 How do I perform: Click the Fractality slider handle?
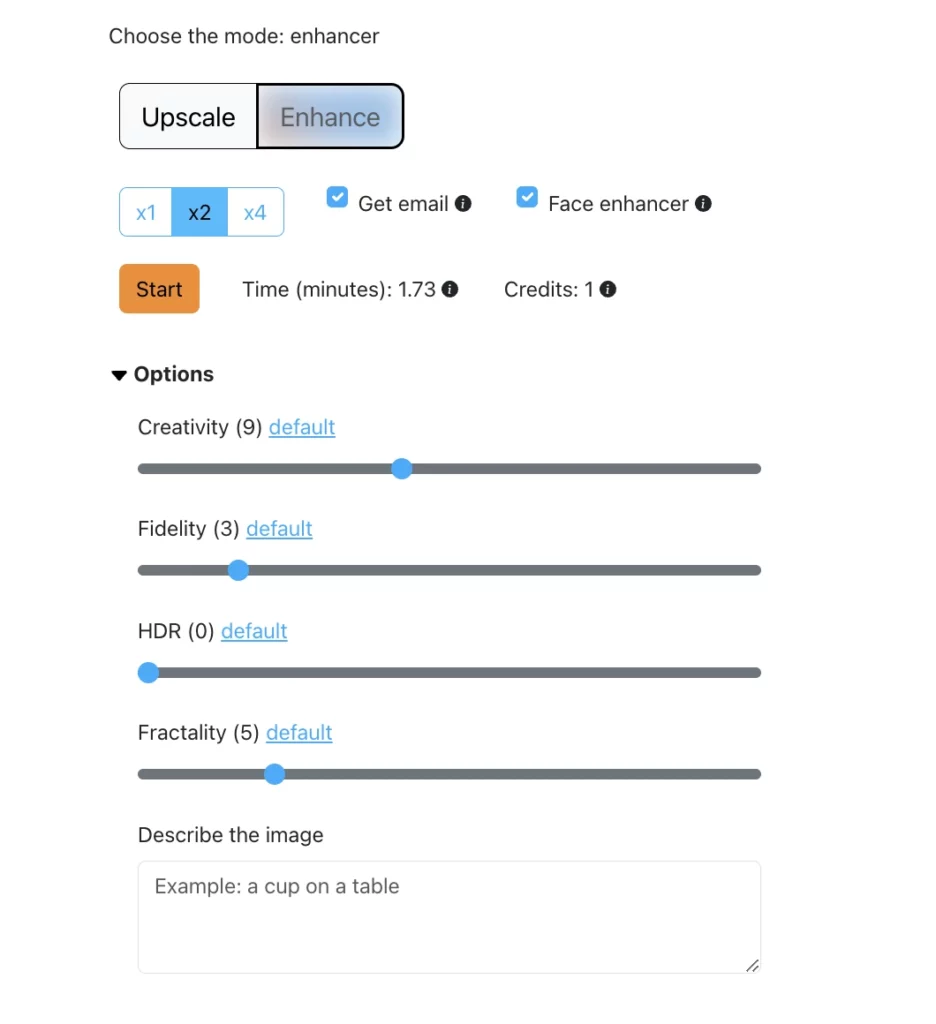point(275,774)
